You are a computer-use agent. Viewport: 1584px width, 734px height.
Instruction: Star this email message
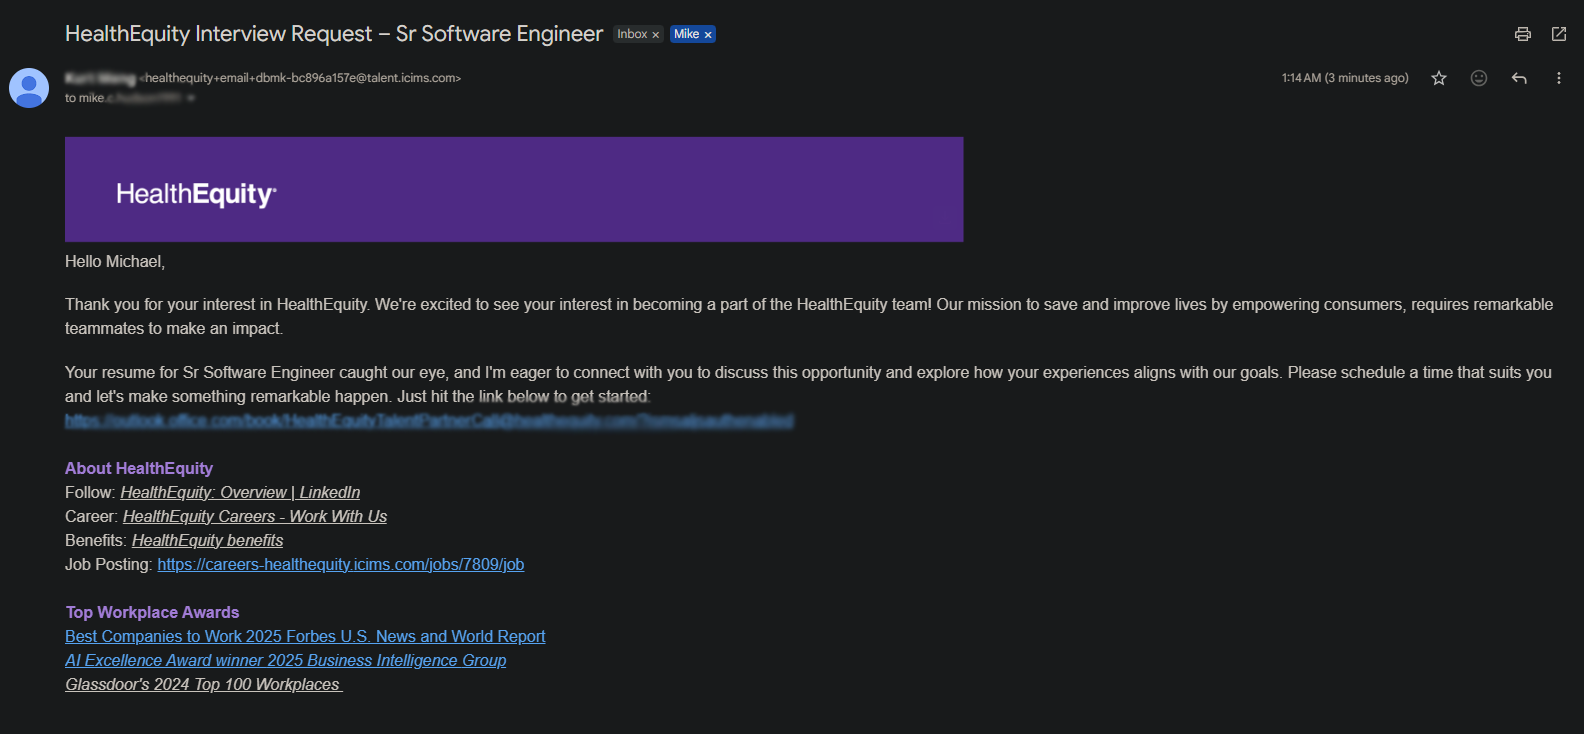pos(1439,78)
